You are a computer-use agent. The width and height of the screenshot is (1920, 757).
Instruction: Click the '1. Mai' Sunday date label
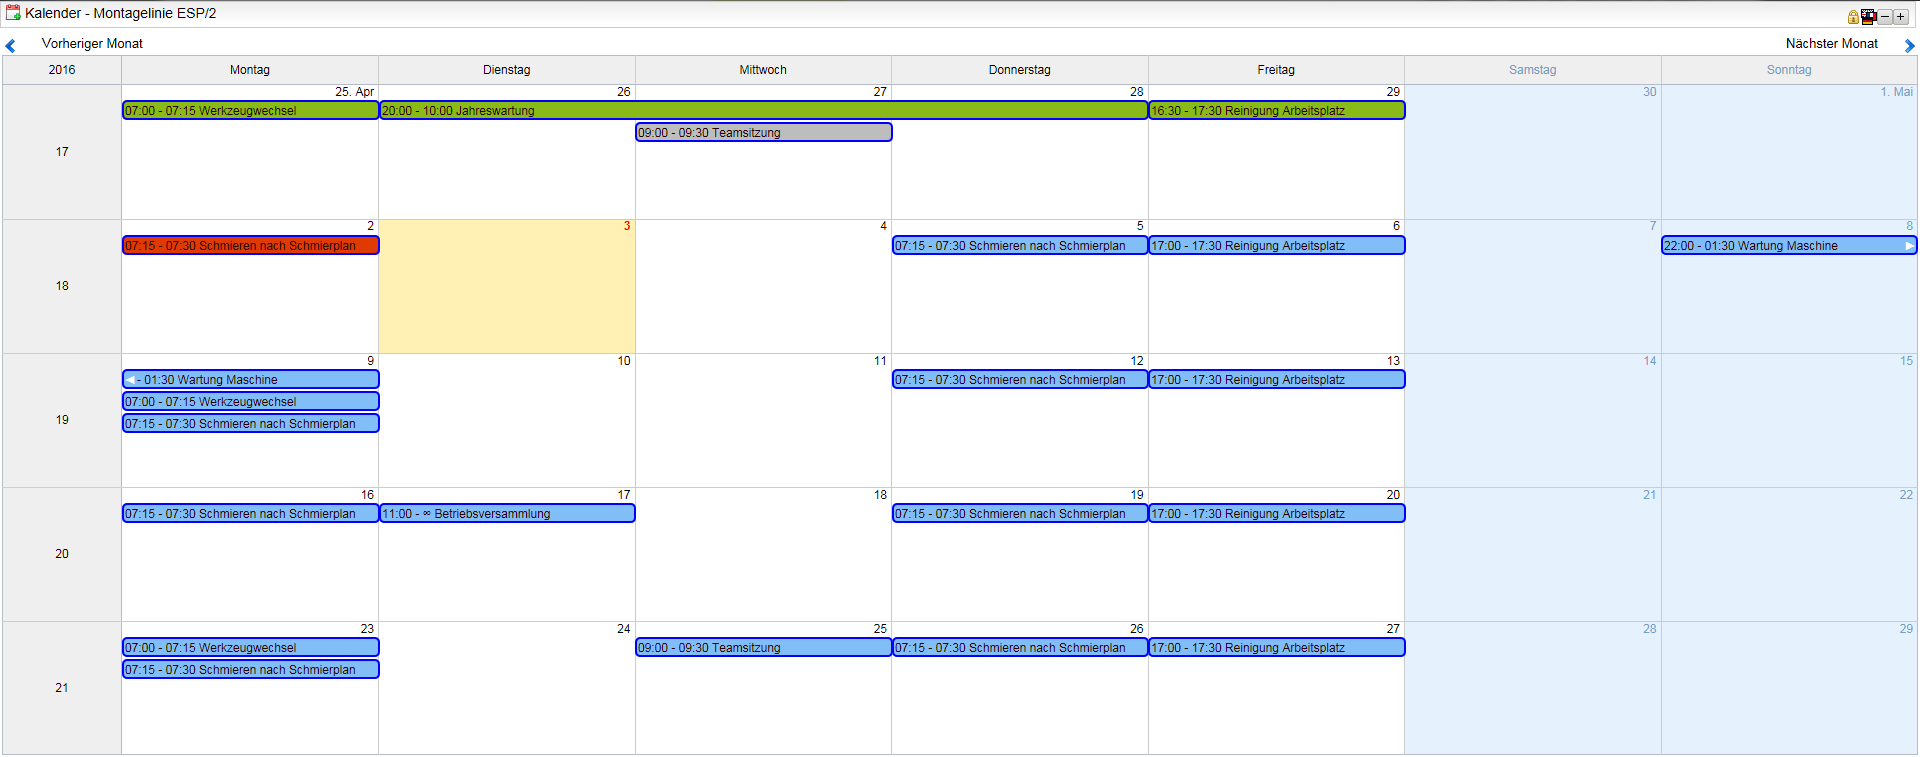(x=1896, y=92)
